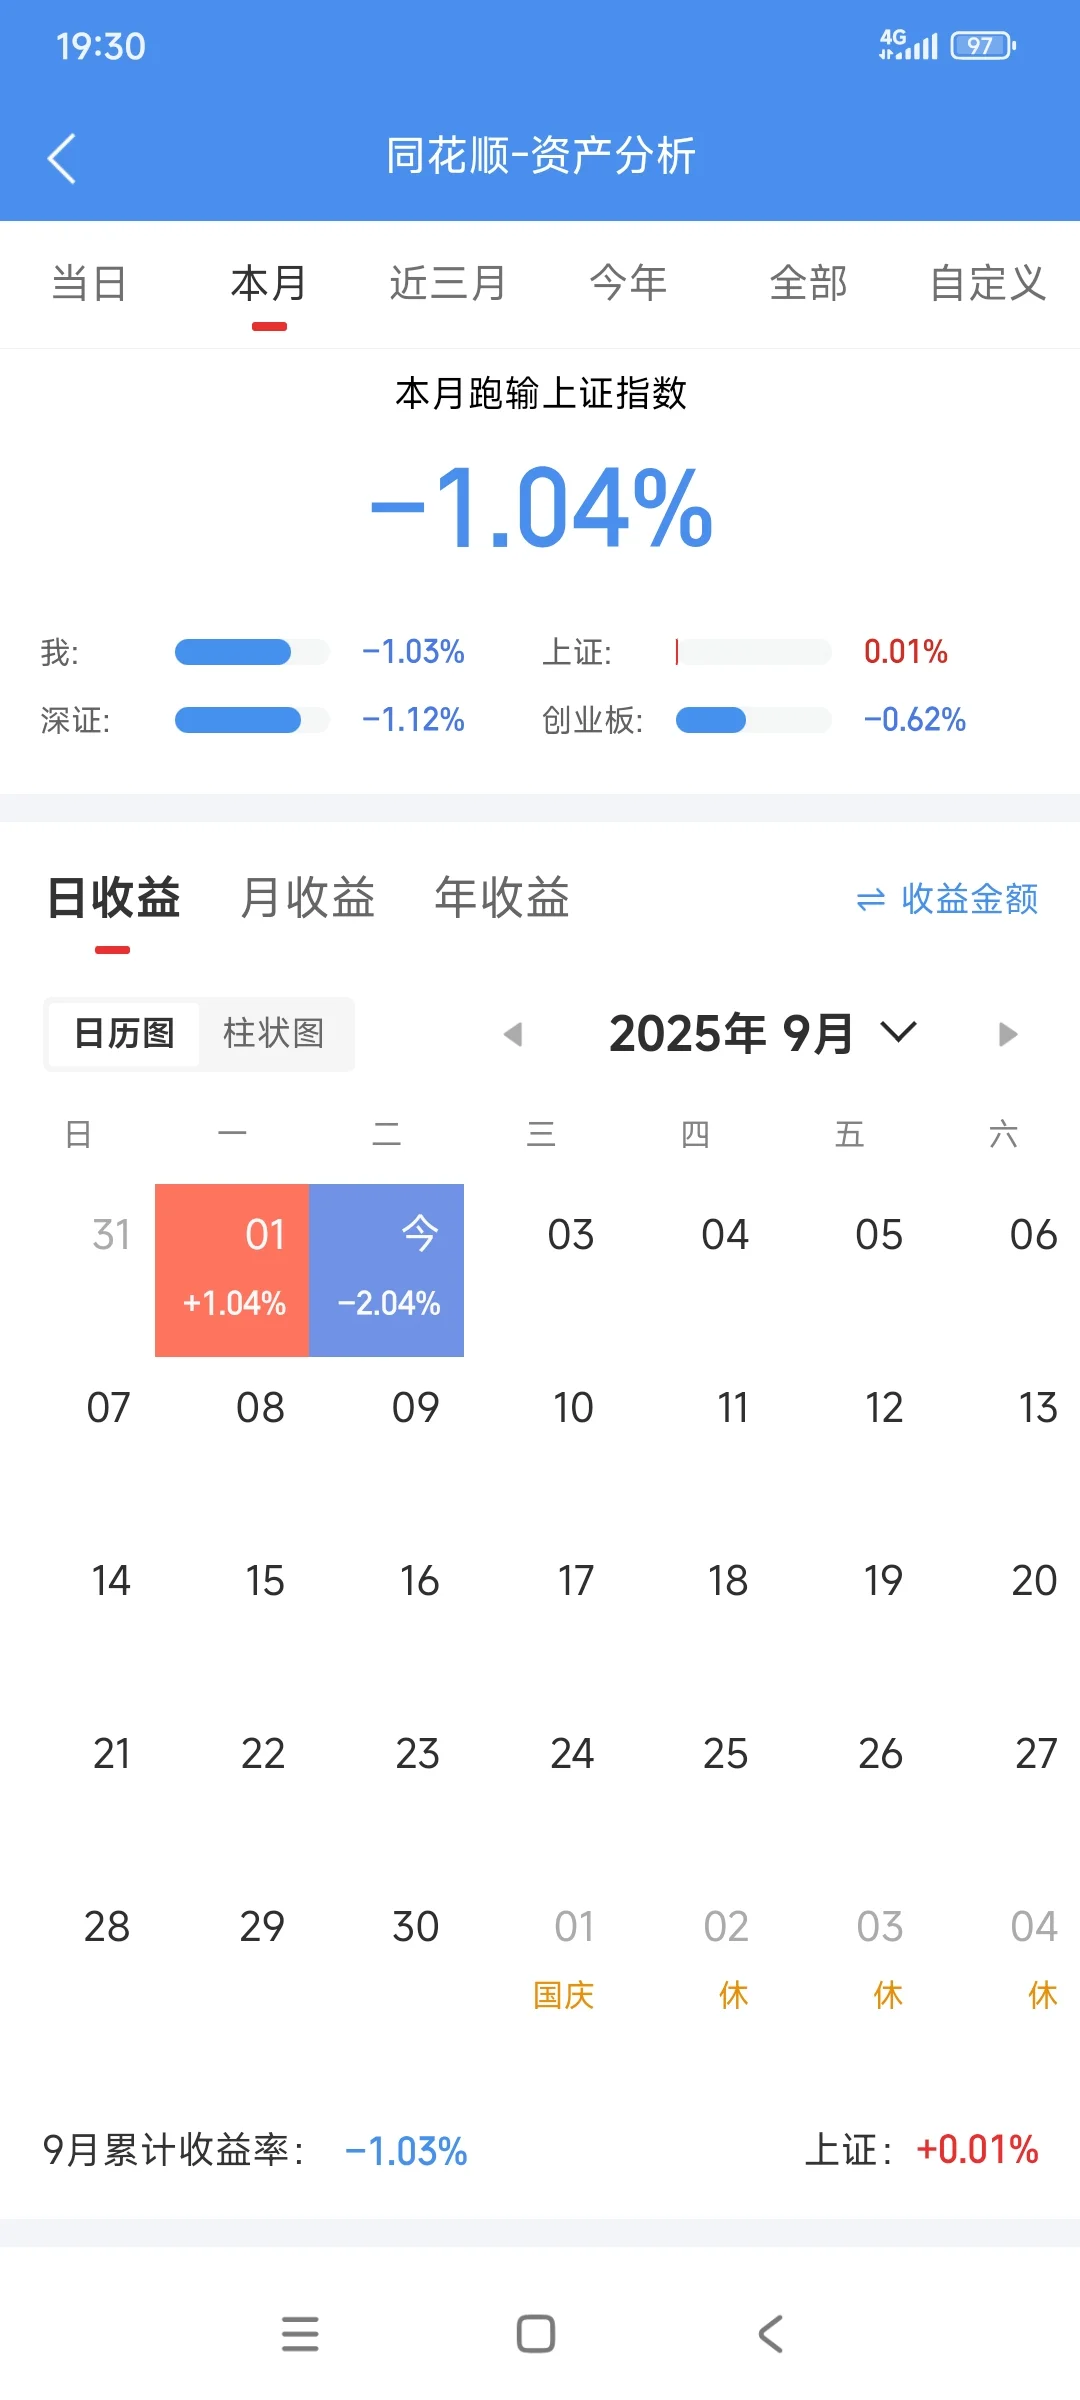Tap the back arrow in the header
The image size is (1080, 2400).
coord(62,158)
